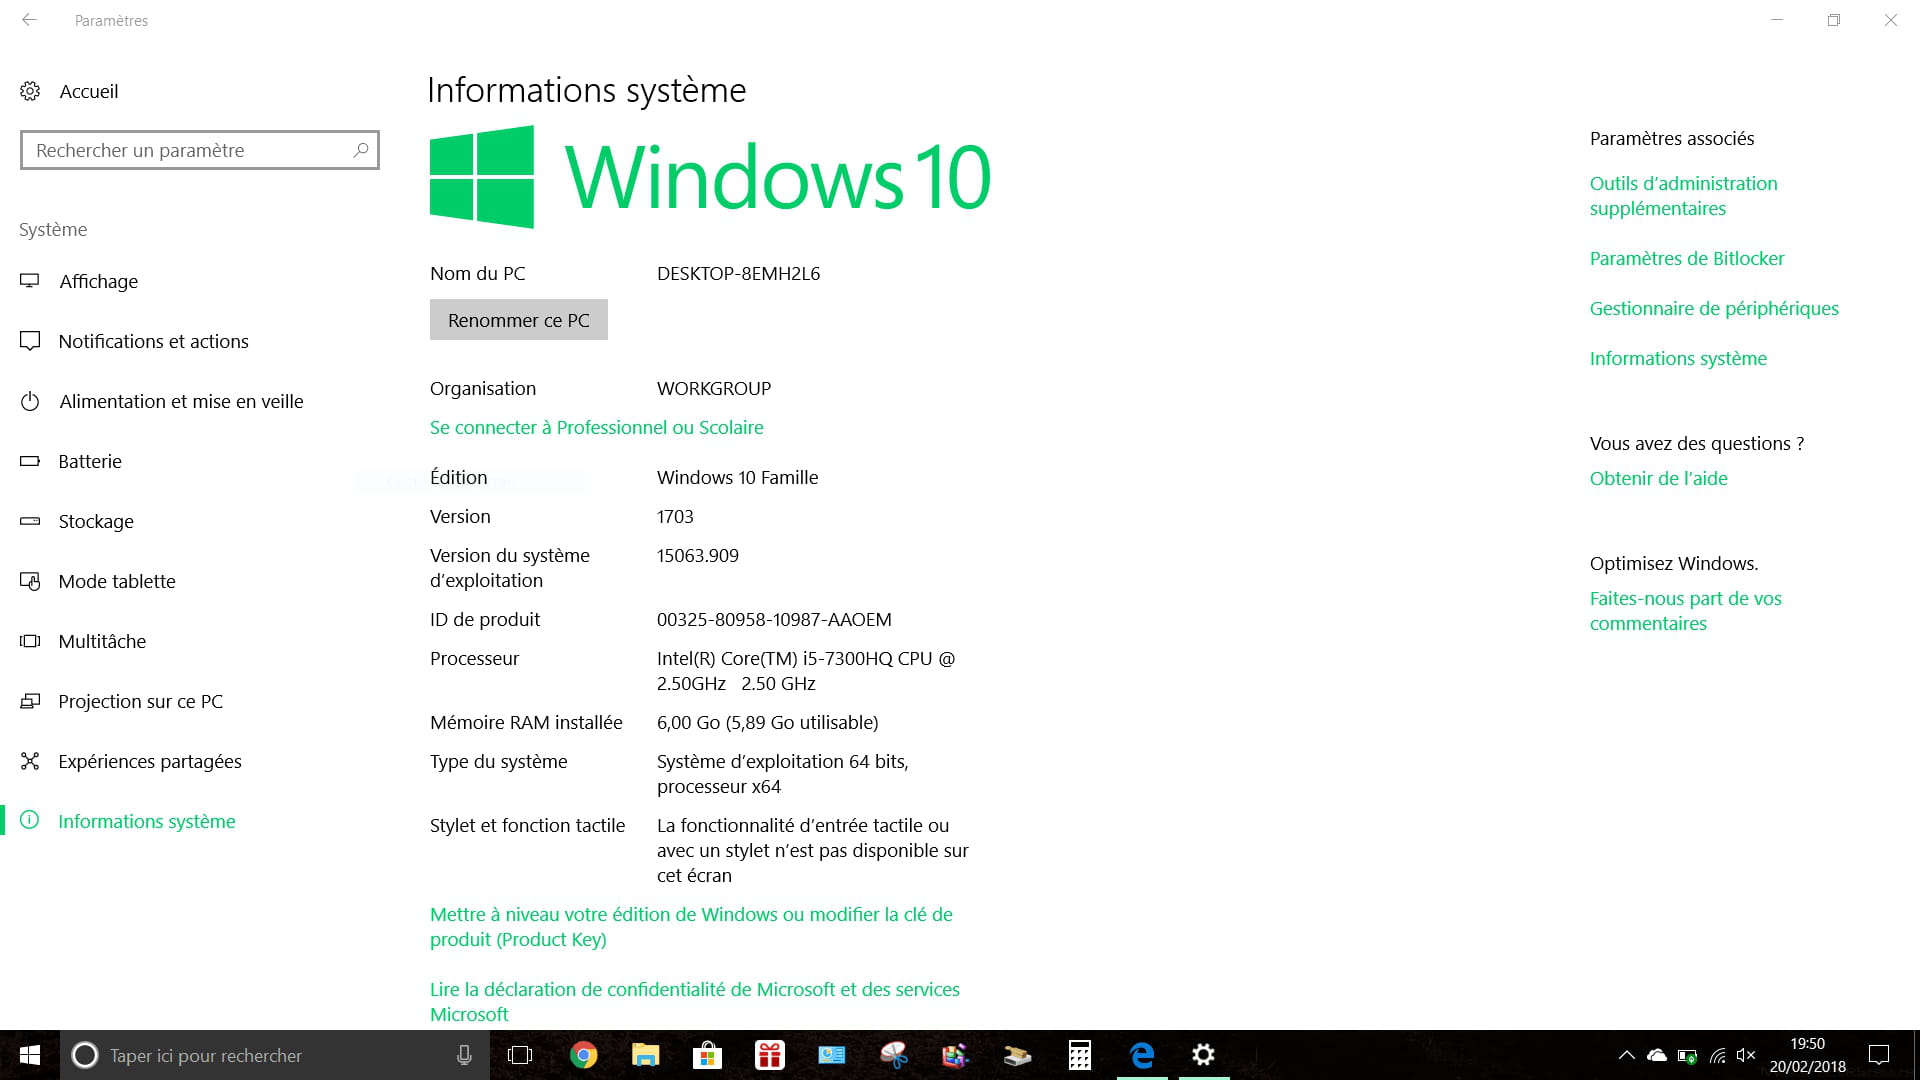The image size is (1920, 1080).
Task: Click the Cortana circle icon
Action: tap(85, 1055)
